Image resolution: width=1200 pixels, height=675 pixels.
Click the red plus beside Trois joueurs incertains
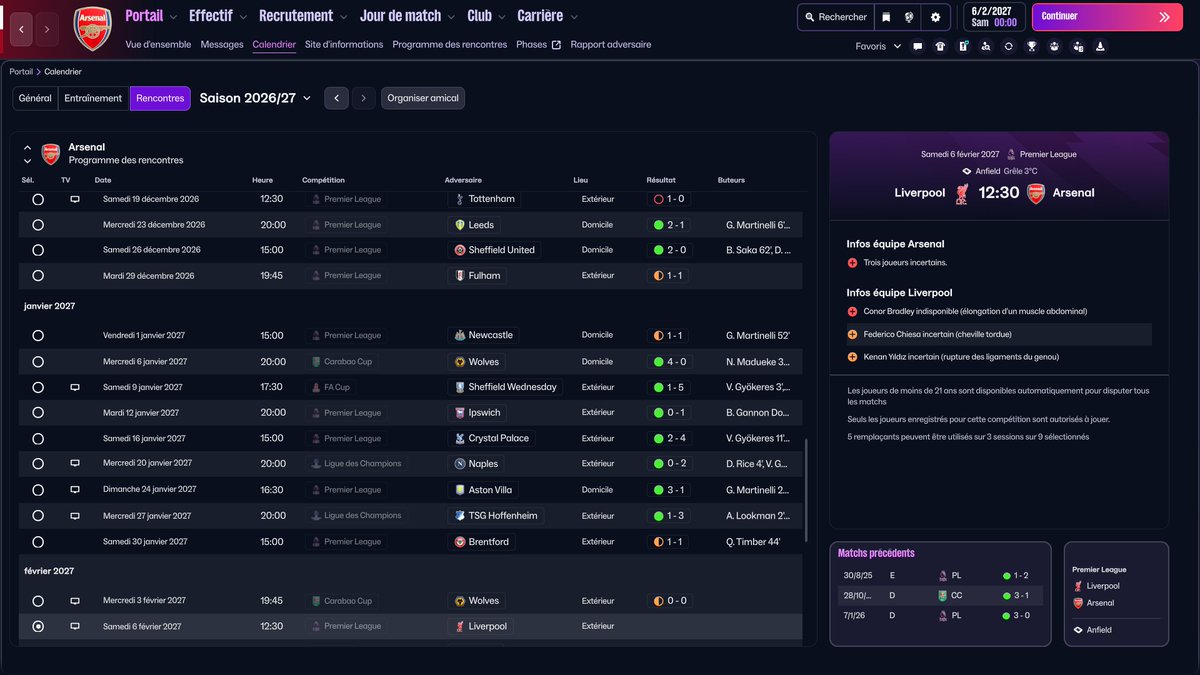[x=852, y=263]
